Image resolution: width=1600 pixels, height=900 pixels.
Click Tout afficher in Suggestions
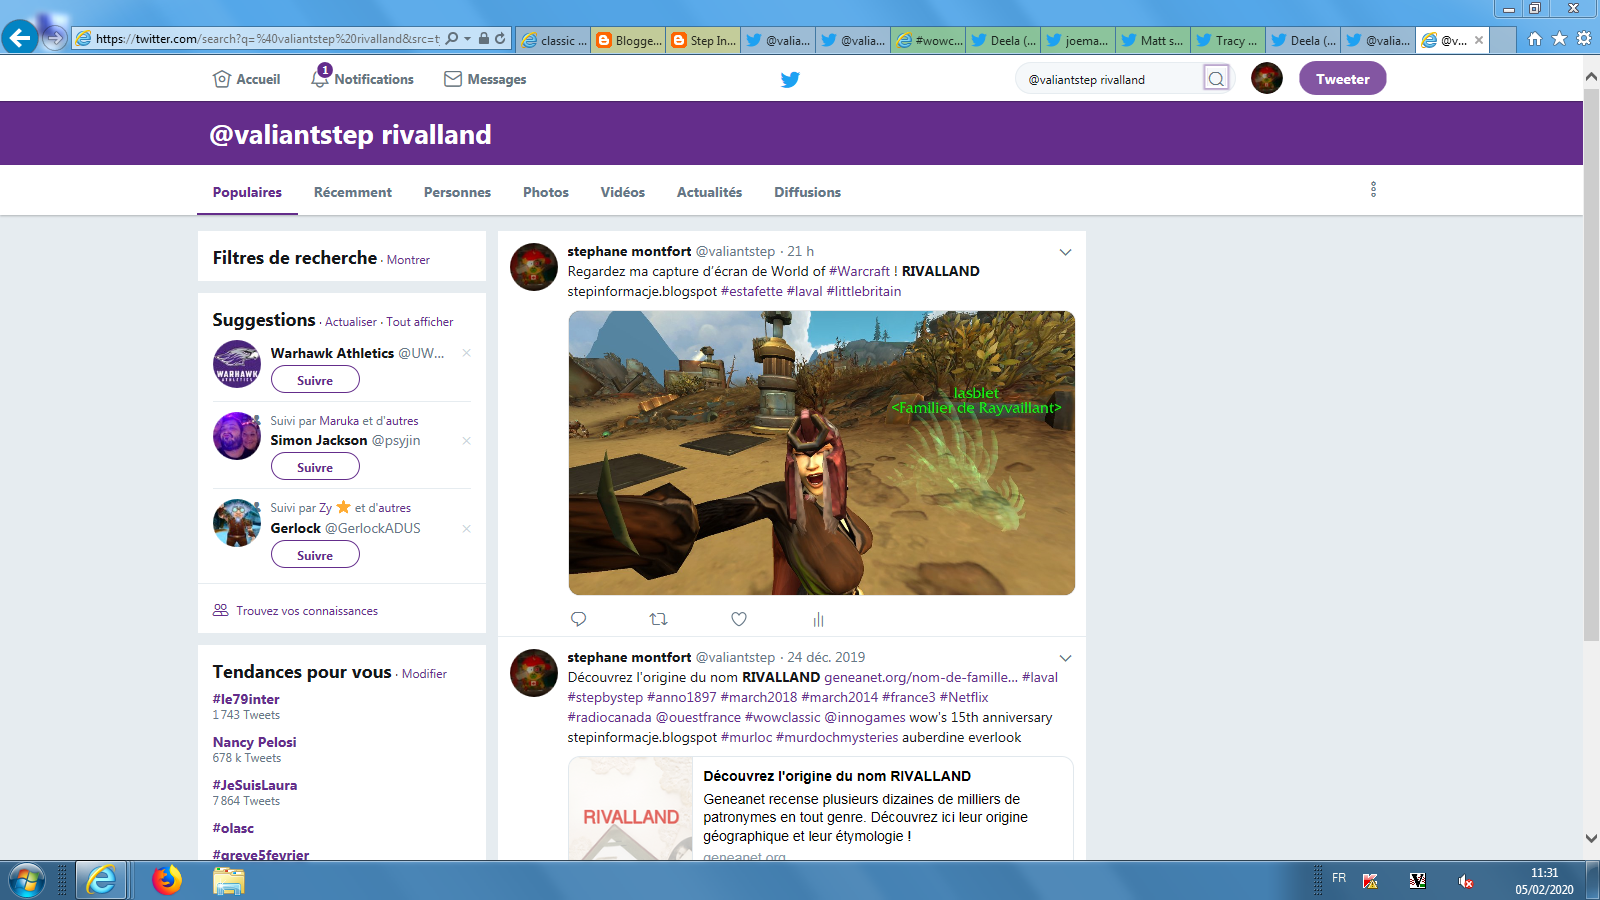(x=420, y=322)
